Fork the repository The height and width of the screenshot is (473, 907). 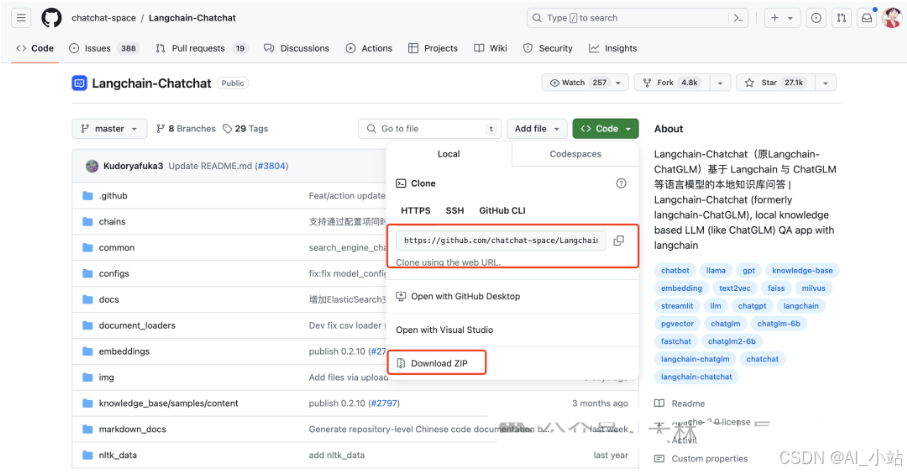(x=672, y=83)
